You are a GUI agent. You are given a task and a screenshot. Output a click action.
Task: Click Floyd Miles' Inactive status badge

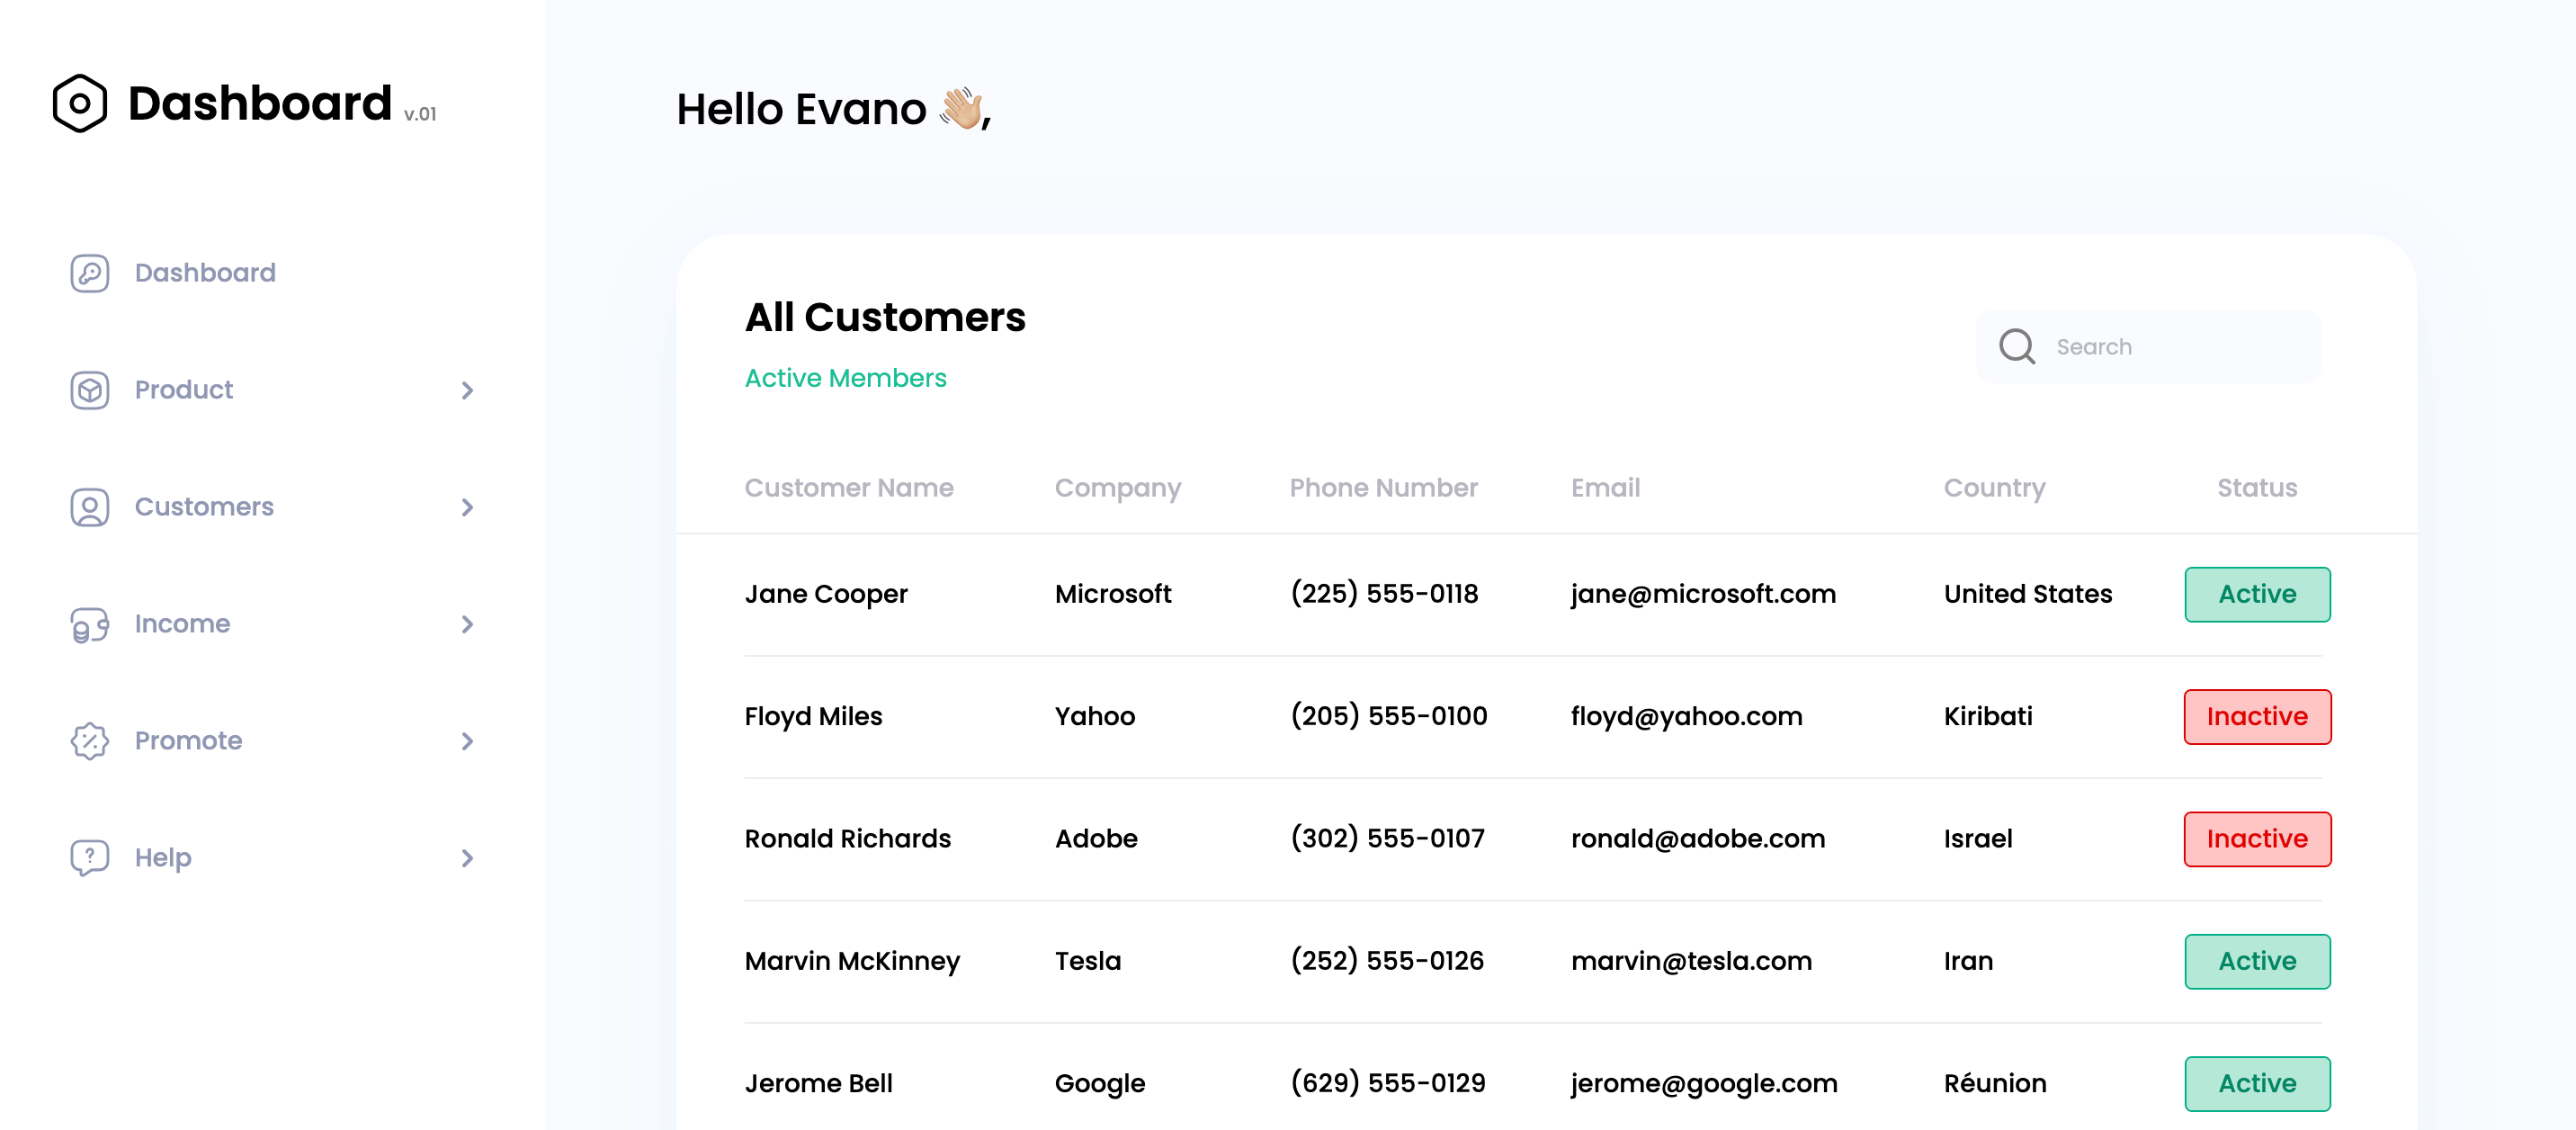click(x=2257, y=716)
